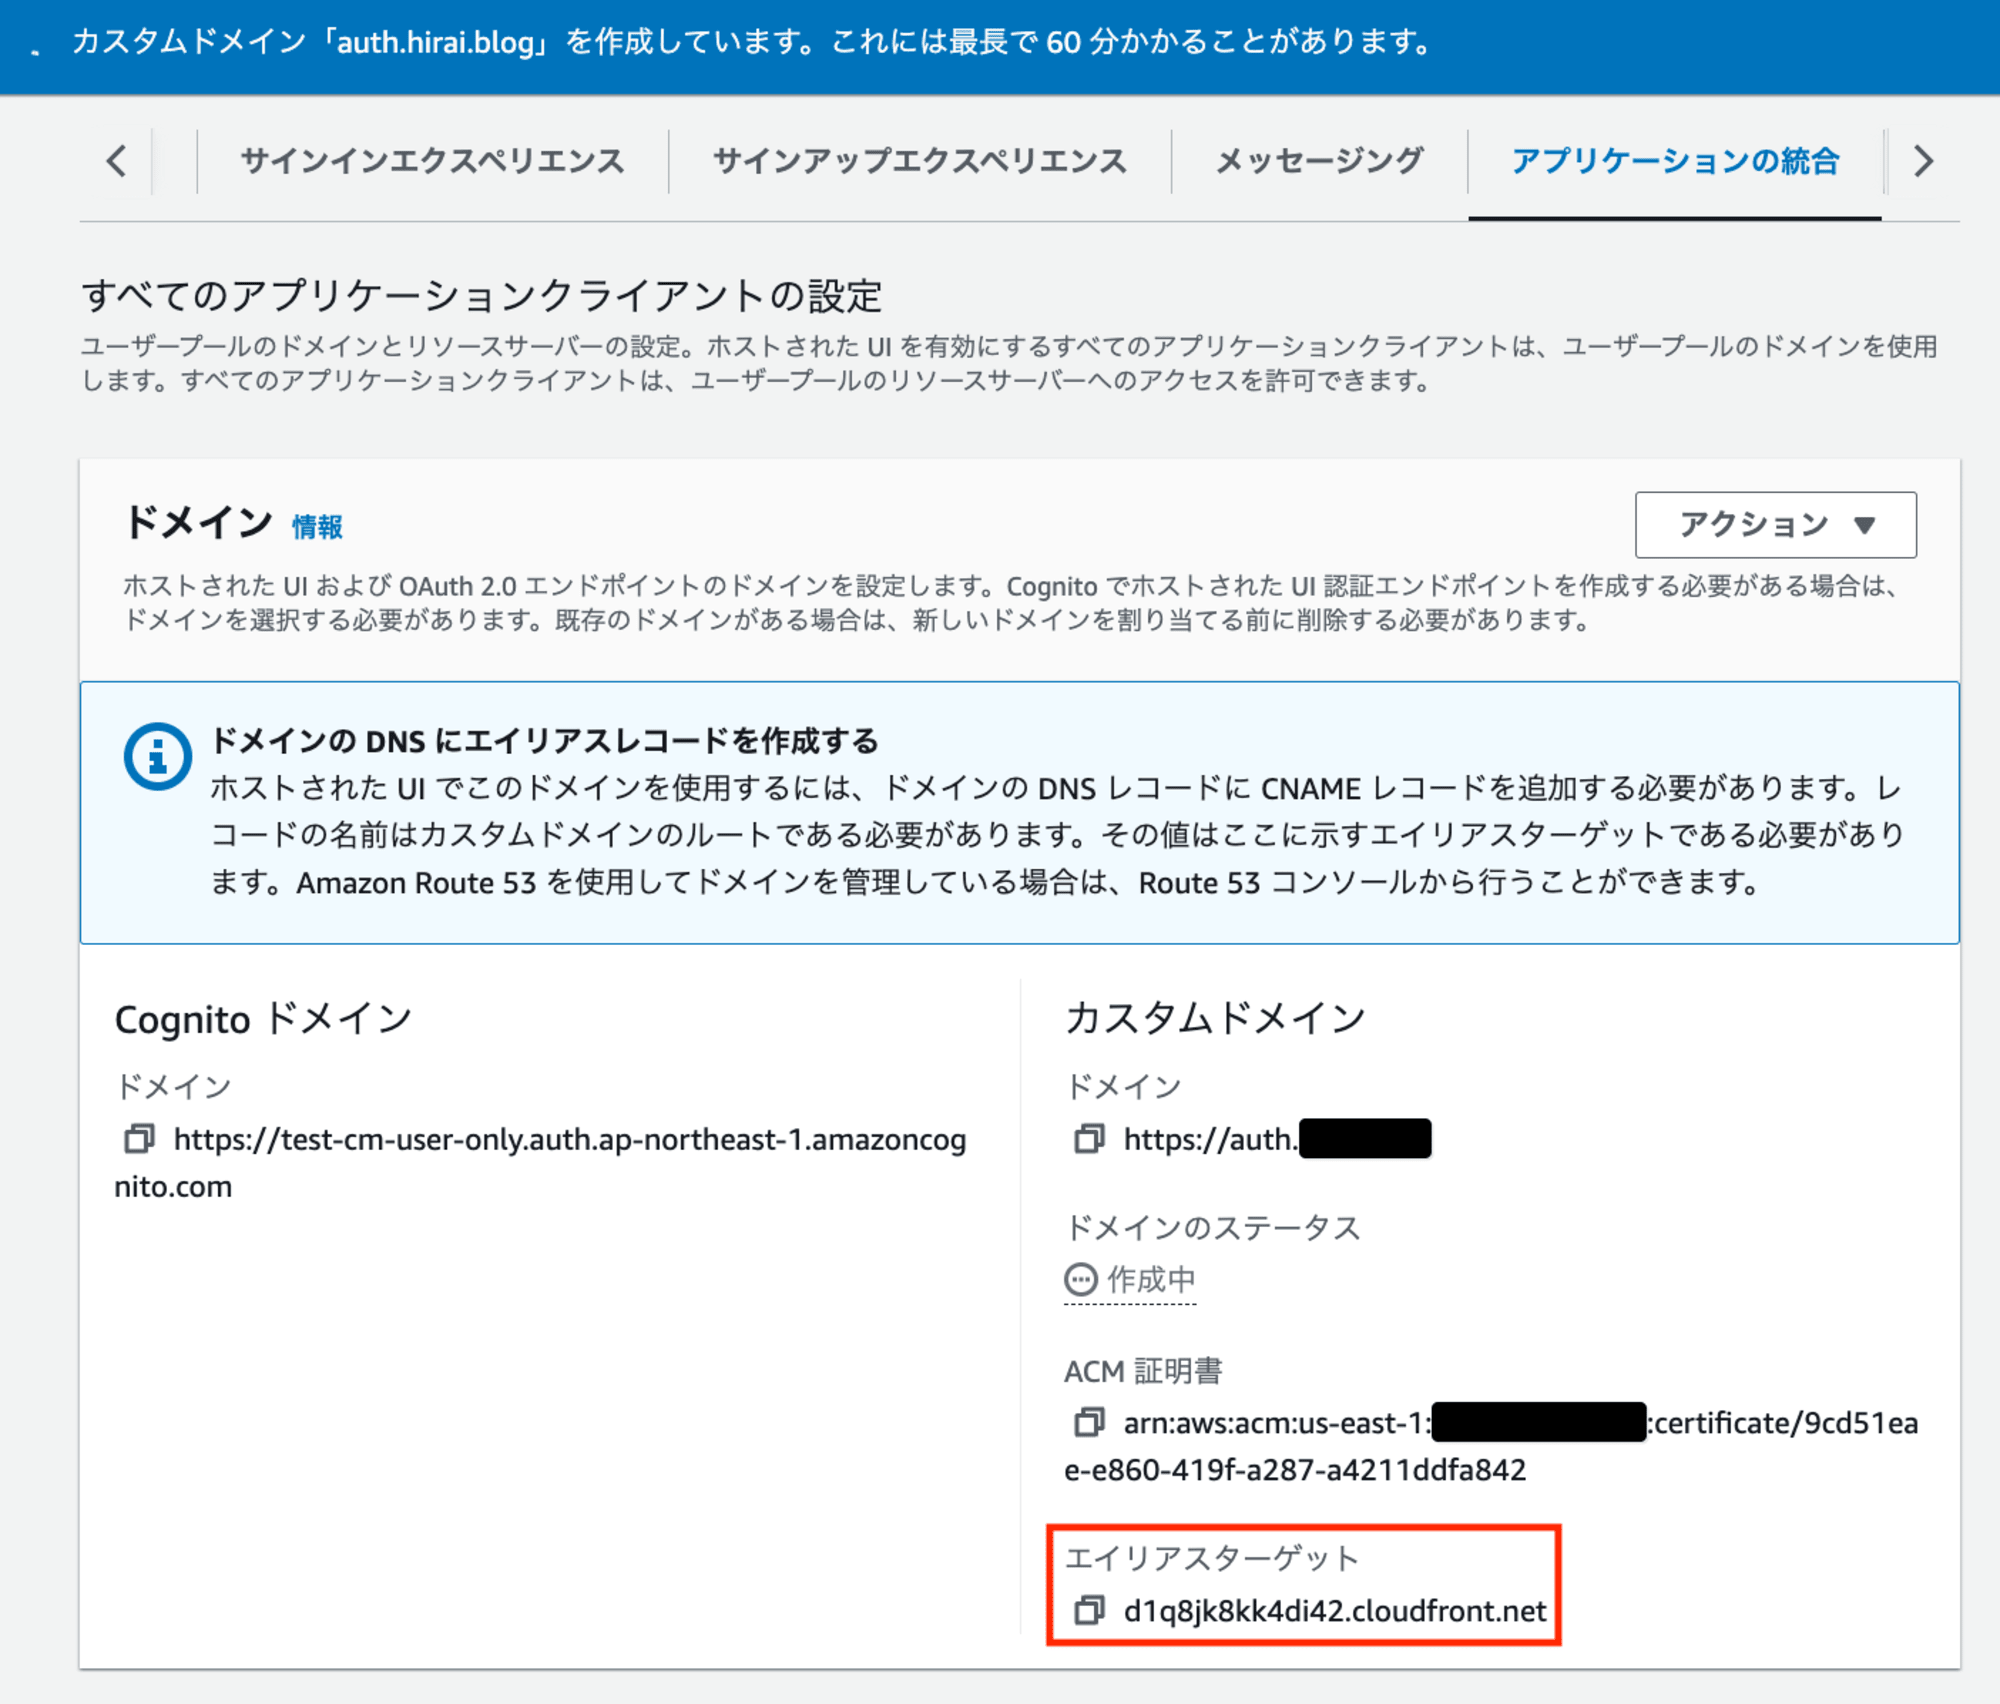Click the ドメインの DNS にエイリアスレコードを作成する title
The image size is (2000, 1704).
(x=545, y=741)
